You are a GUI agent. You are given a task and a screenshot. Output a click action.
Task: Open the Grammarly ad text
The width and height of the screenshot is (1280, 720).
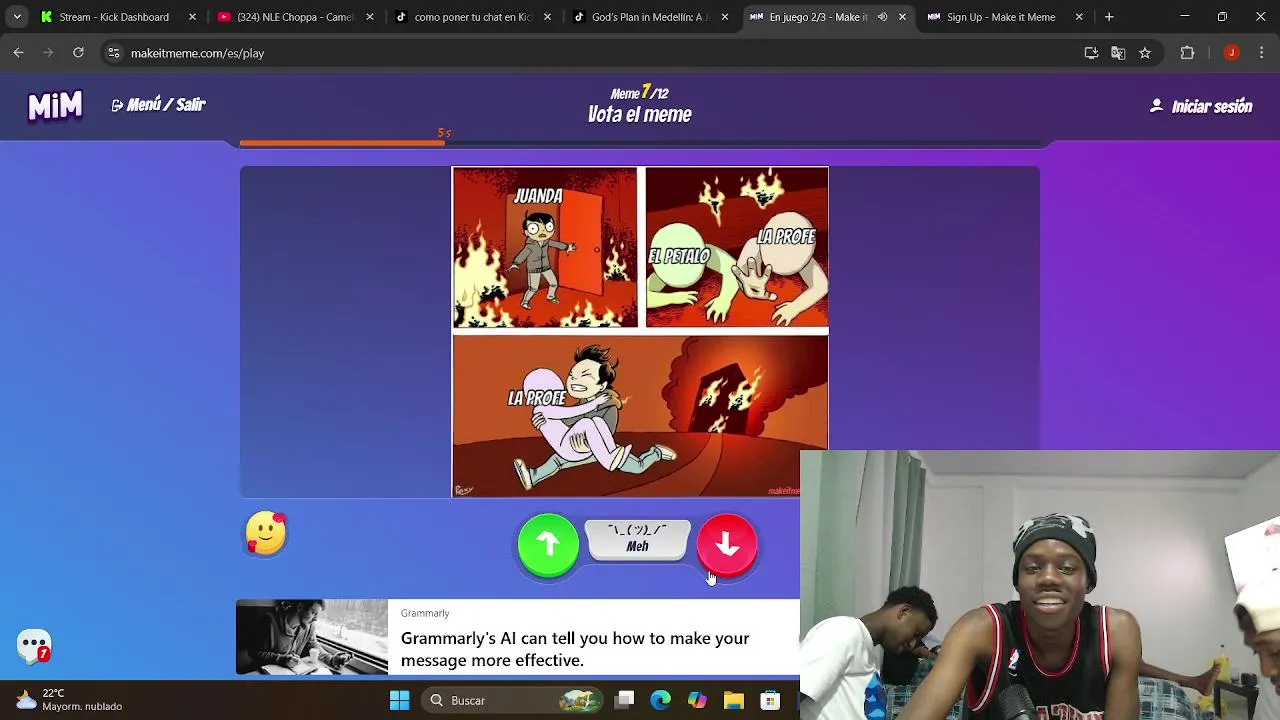coord(575,649)
